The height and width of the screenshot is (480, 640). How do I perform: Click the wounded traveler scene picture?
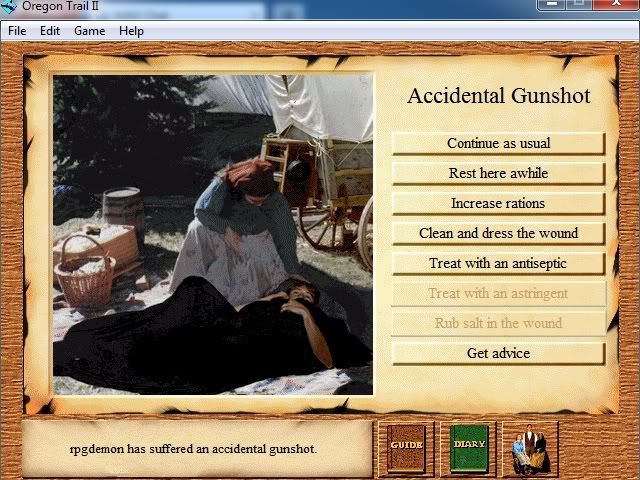pos(213,234)
